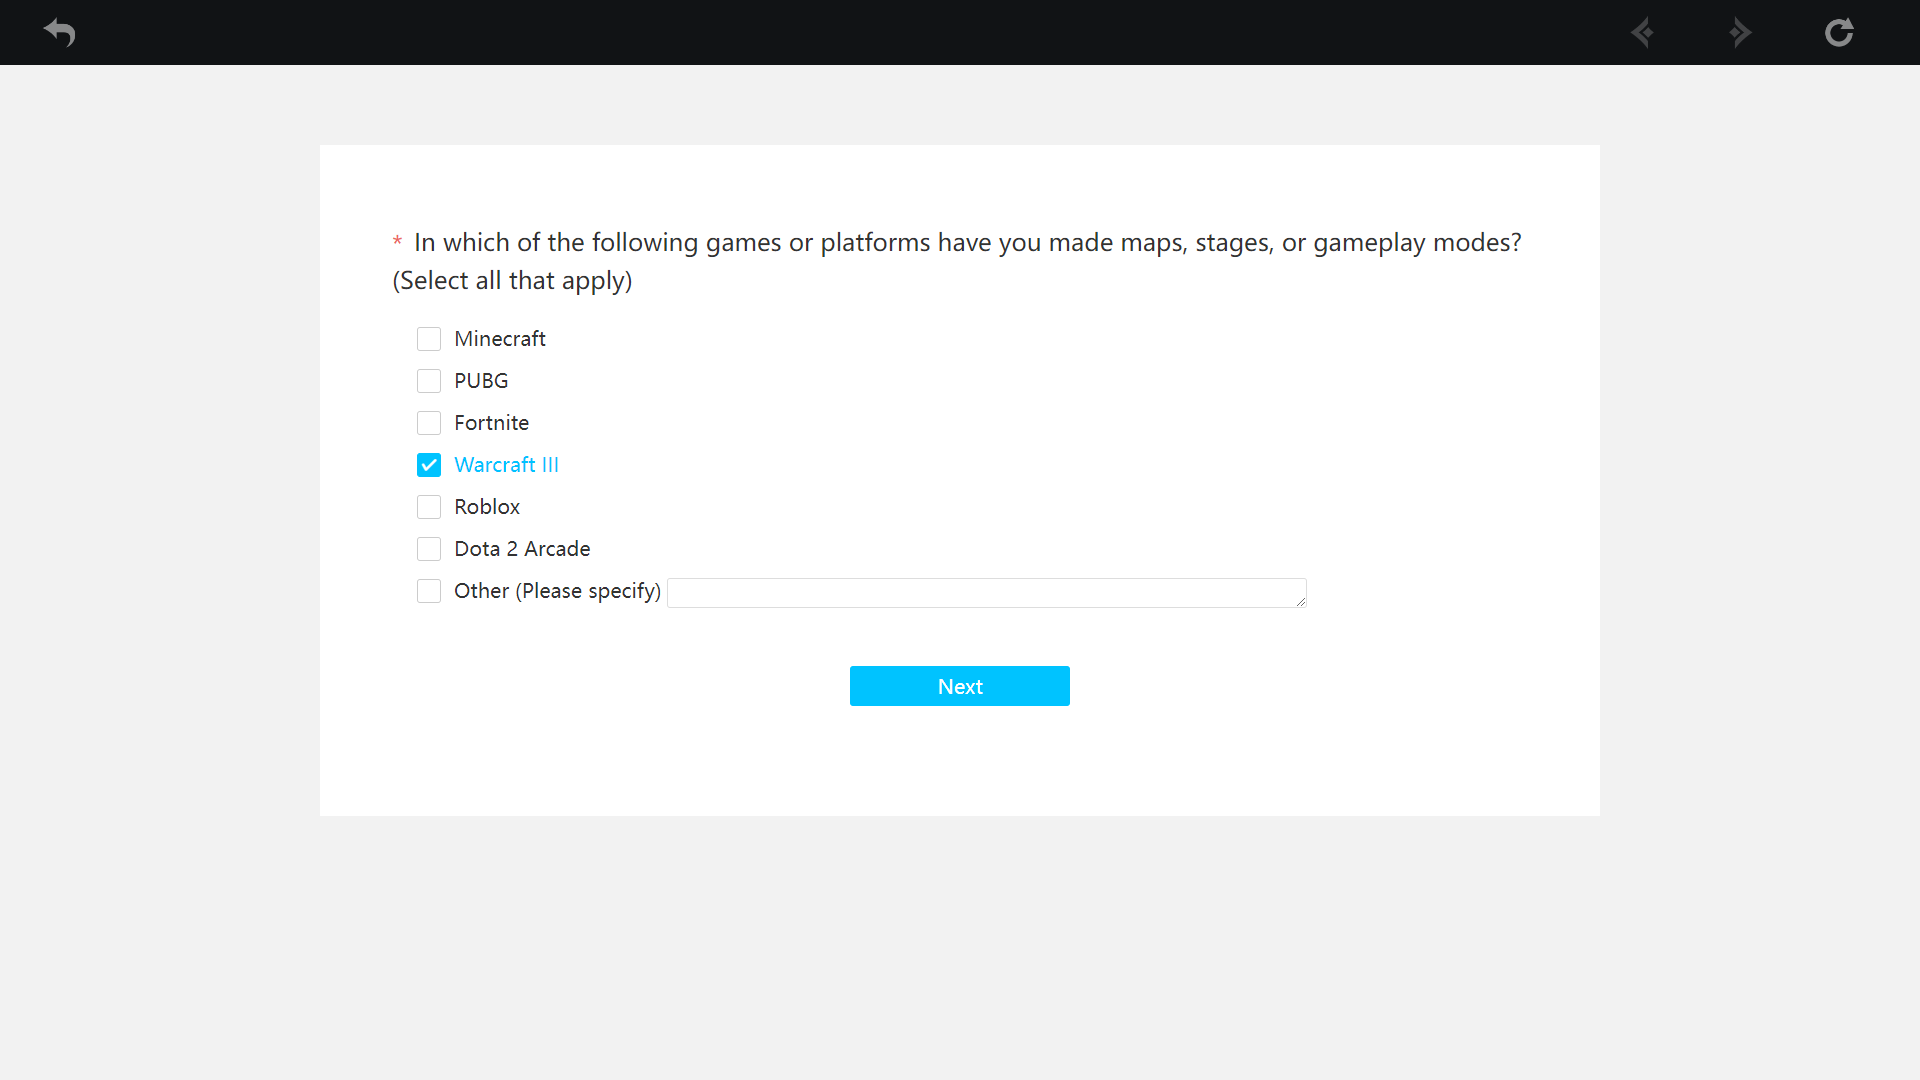Image resolution: width=1920 pixels, height=1080 pixels.
Task: Check the Other (Please specify) checkbox
Action: [429, 591]
